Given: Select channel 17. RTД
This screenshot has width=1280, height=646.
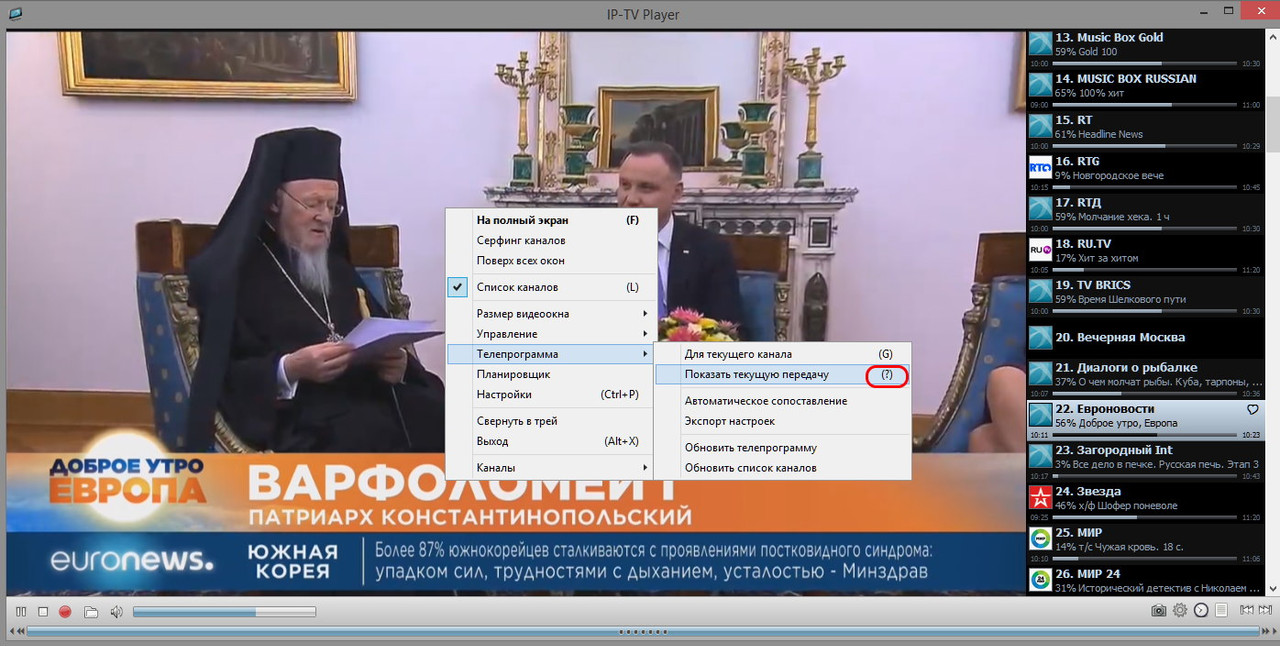Looking at the screenshot, I should pos(1146,213).
